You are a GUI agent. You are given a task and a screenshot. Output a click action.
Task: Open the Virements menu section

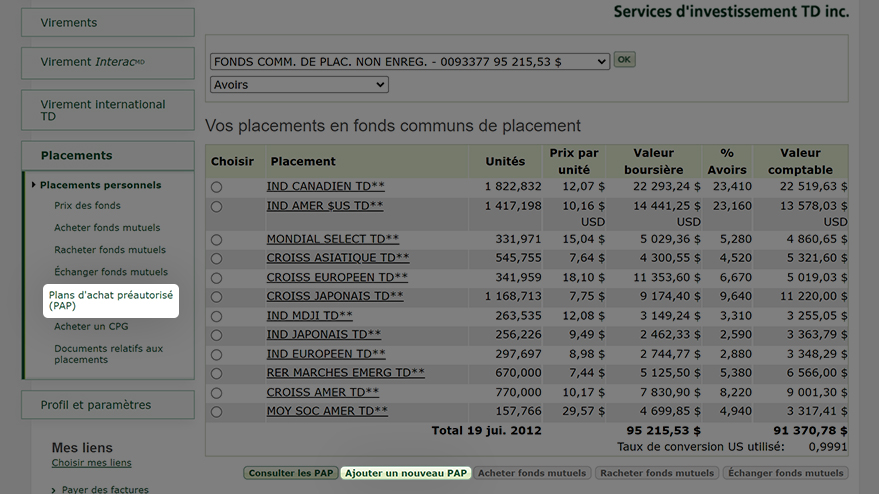108,22
